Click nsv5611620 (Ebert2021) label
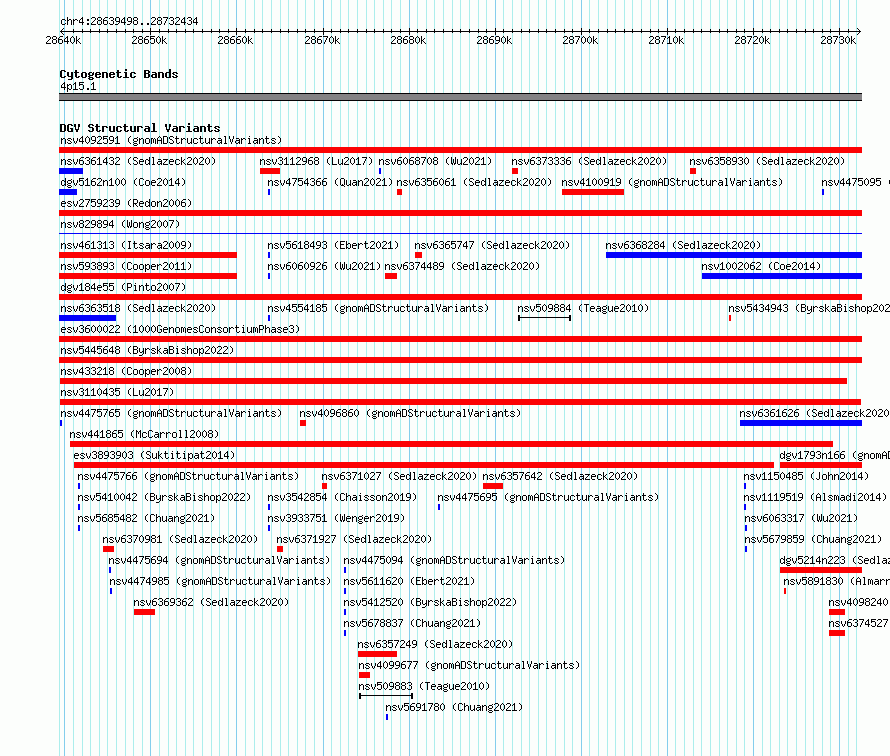890x756 pixels. [409, 581]
